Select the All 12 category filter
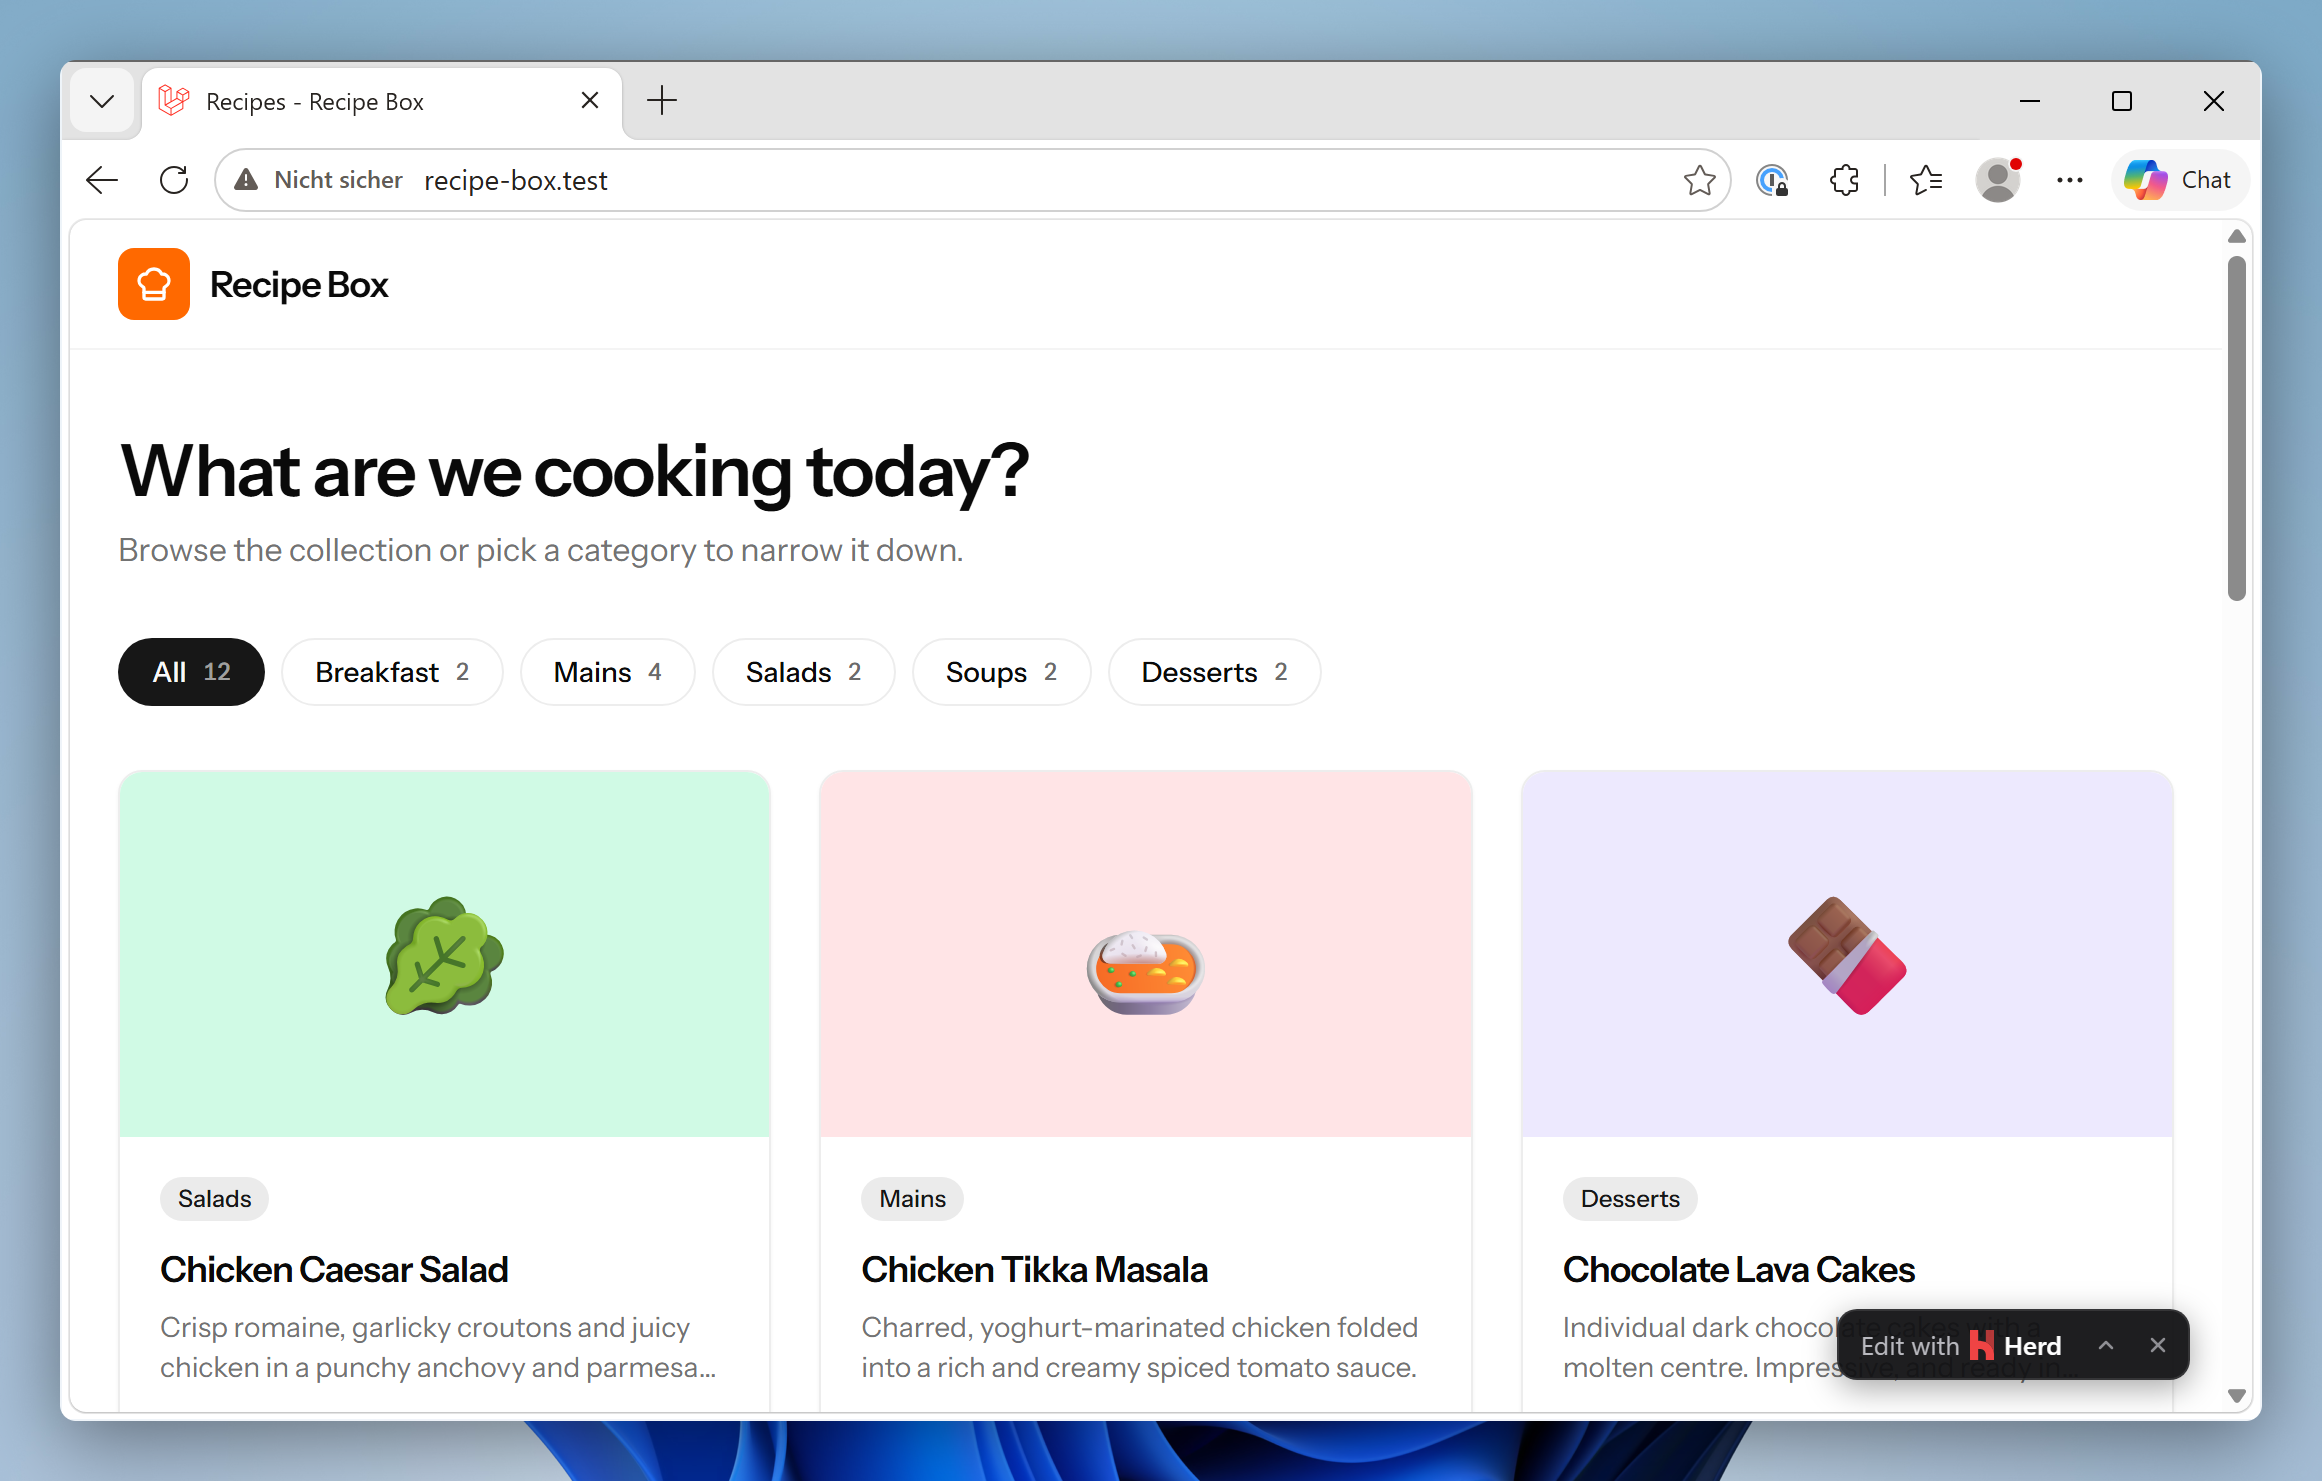Image resolution: width=2322 pixels, height=1481 pixels. (191, 672)
